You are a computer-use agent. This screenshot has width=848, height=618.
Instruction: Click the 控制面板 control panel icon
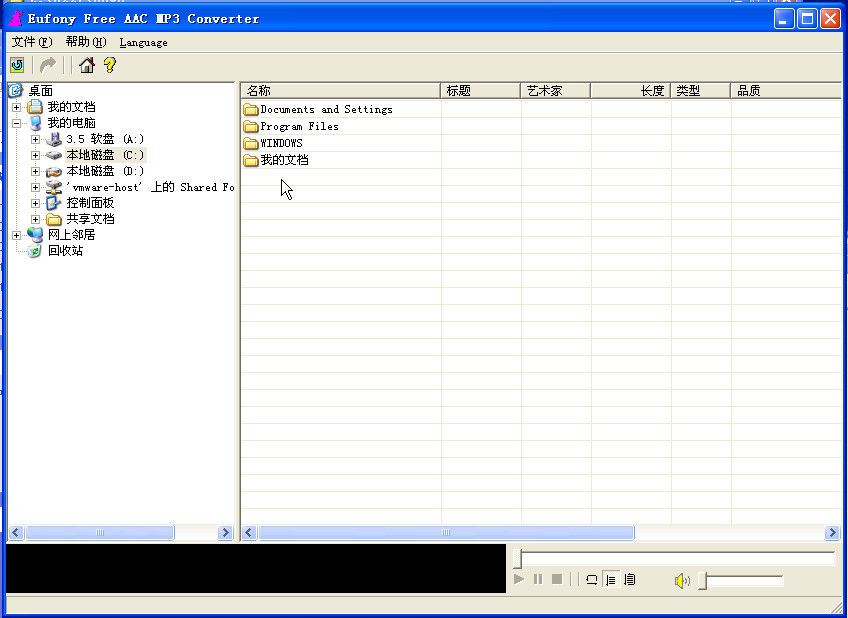(x=54, y=203)
